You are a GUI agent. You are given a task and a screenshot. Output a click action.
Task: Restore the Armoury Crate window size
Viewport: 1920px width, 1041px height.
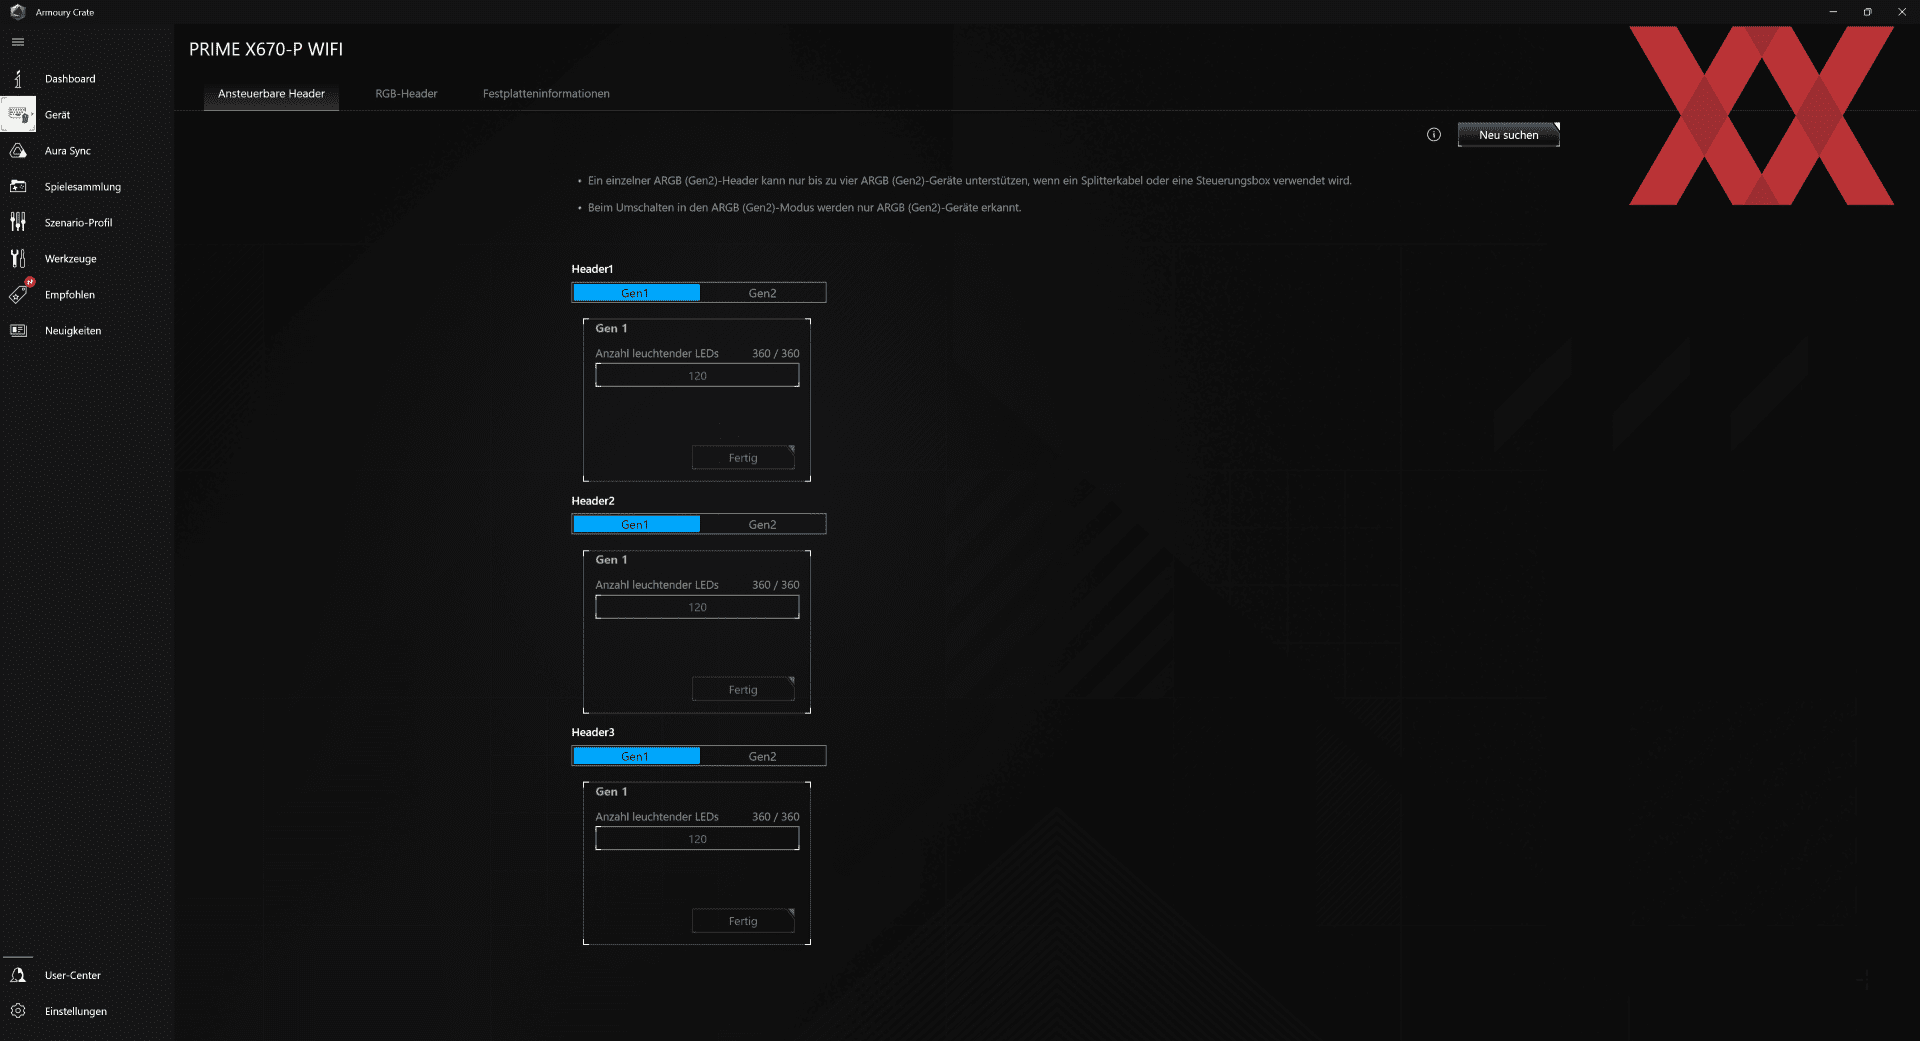1867,12
